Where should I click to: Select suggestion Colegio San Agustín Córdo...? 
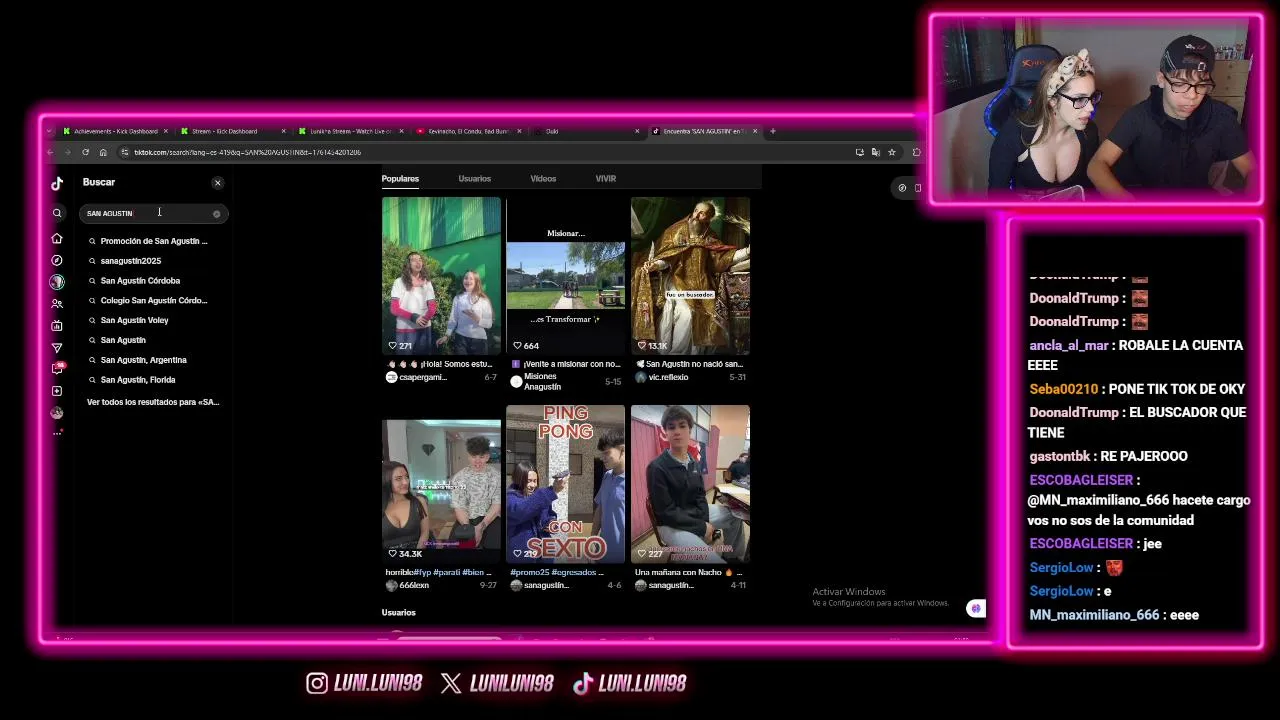[153, 300]
